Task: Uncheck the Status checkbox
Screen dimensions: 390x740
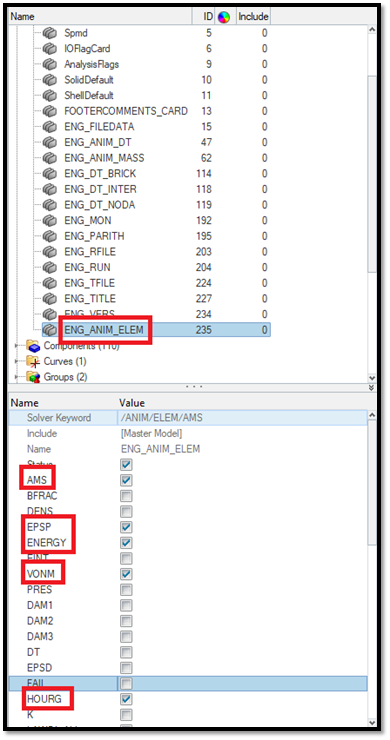Action: [x=126, y=465]
